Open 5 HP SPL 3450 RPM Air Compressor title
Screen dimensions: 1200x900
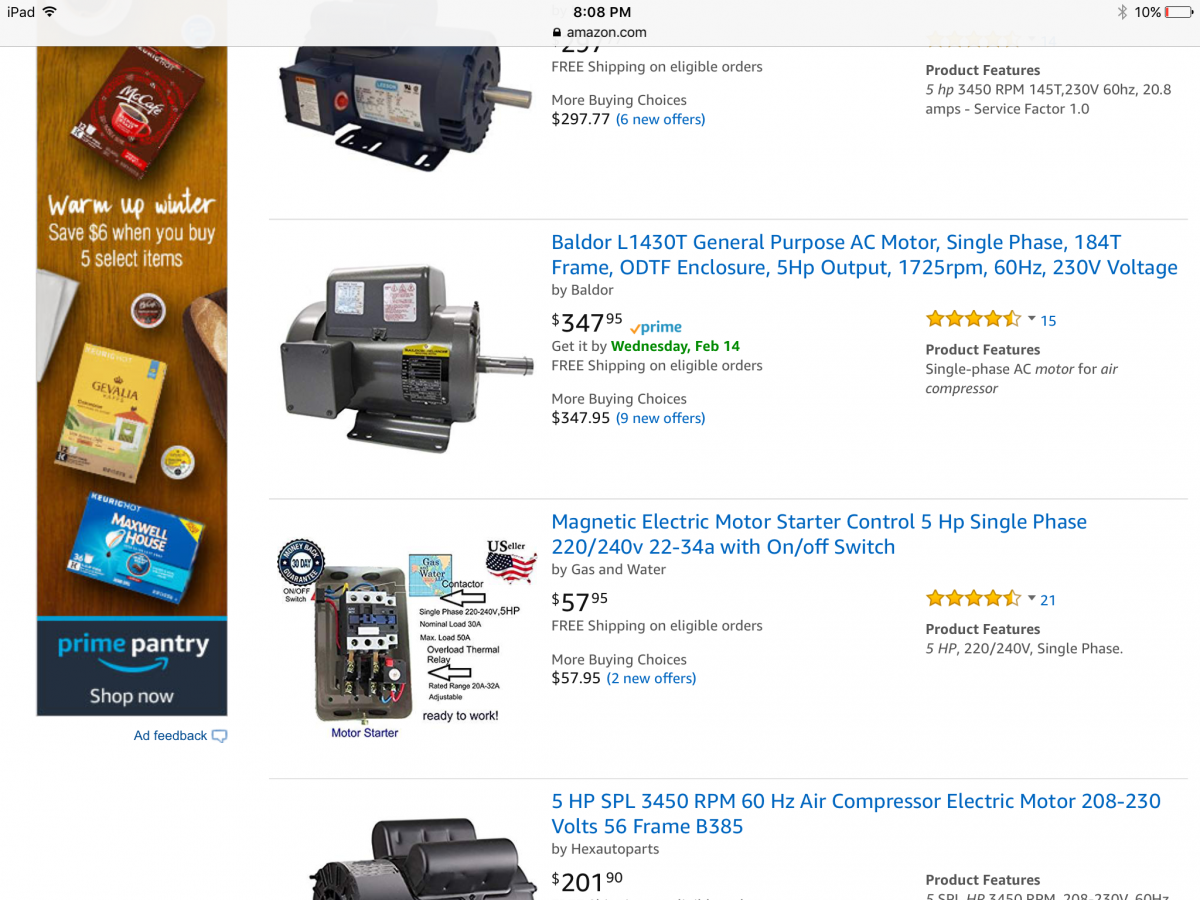(x=856, y=813)
